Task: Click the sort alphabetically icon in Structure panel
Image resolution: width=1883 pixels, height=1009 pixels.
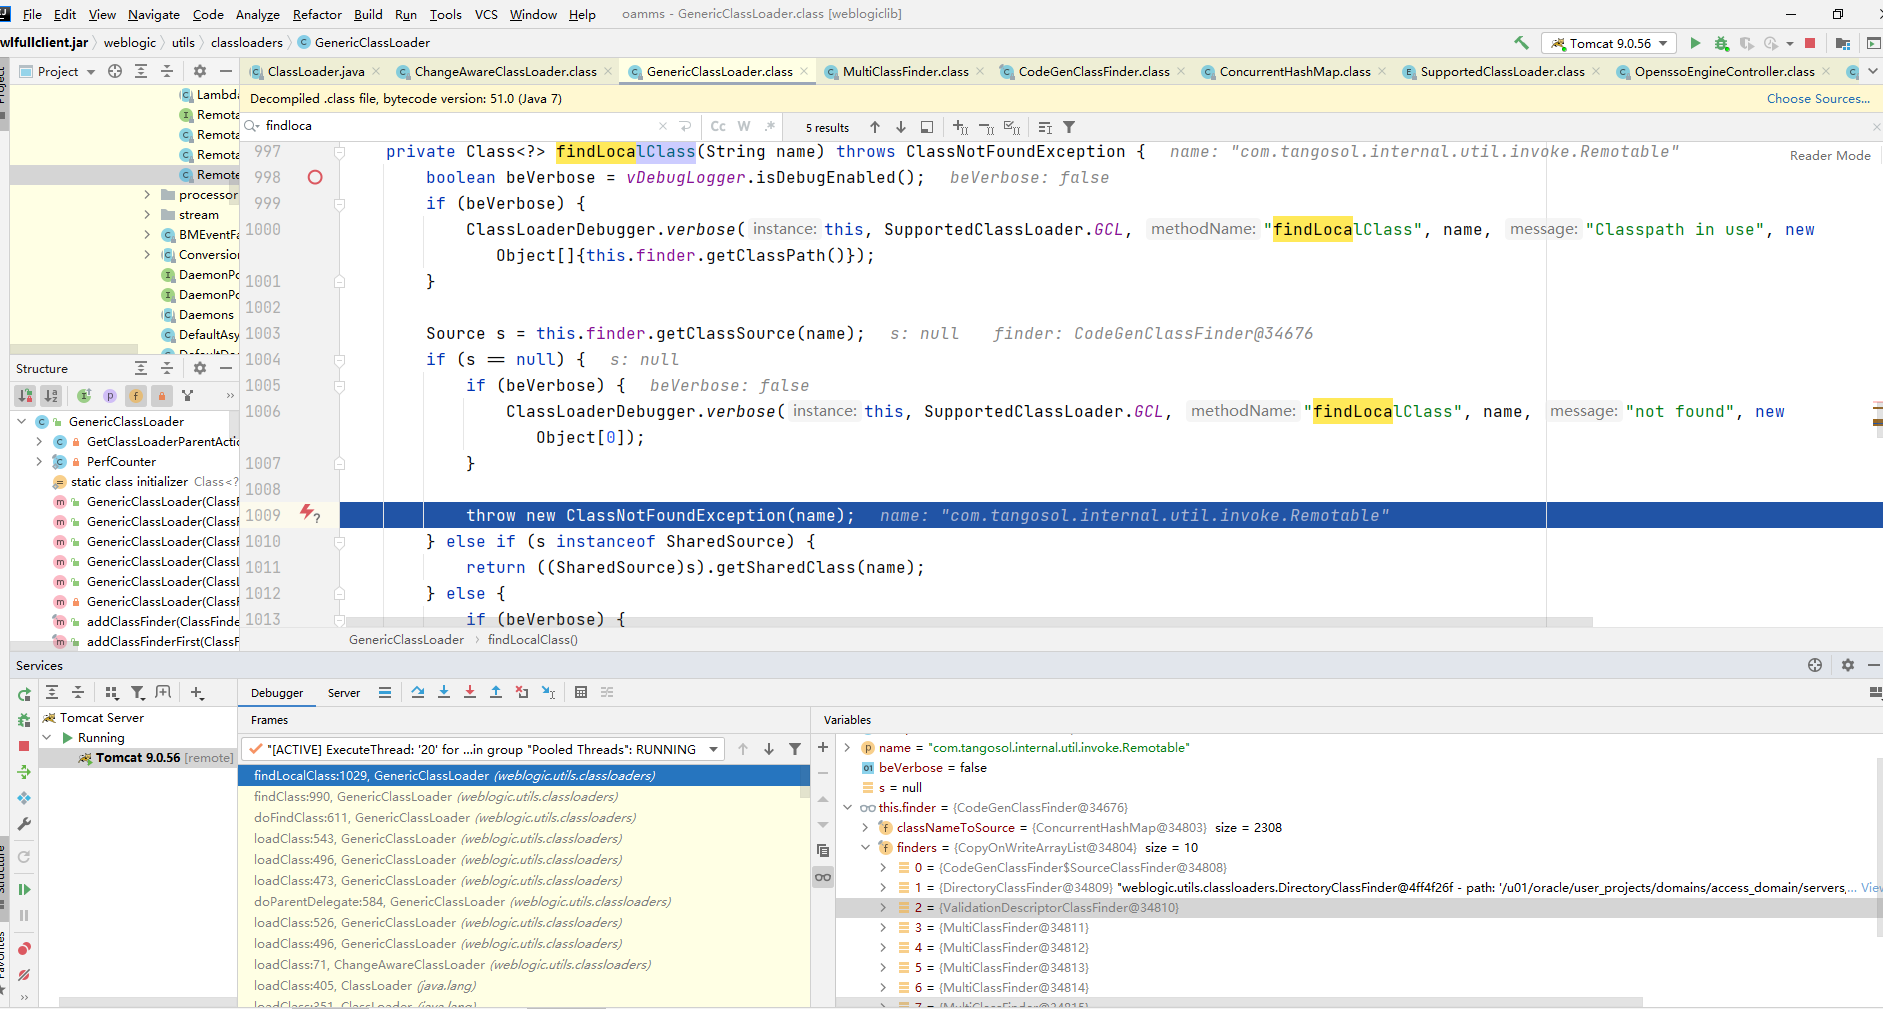Action: click(x=51, y=395)
